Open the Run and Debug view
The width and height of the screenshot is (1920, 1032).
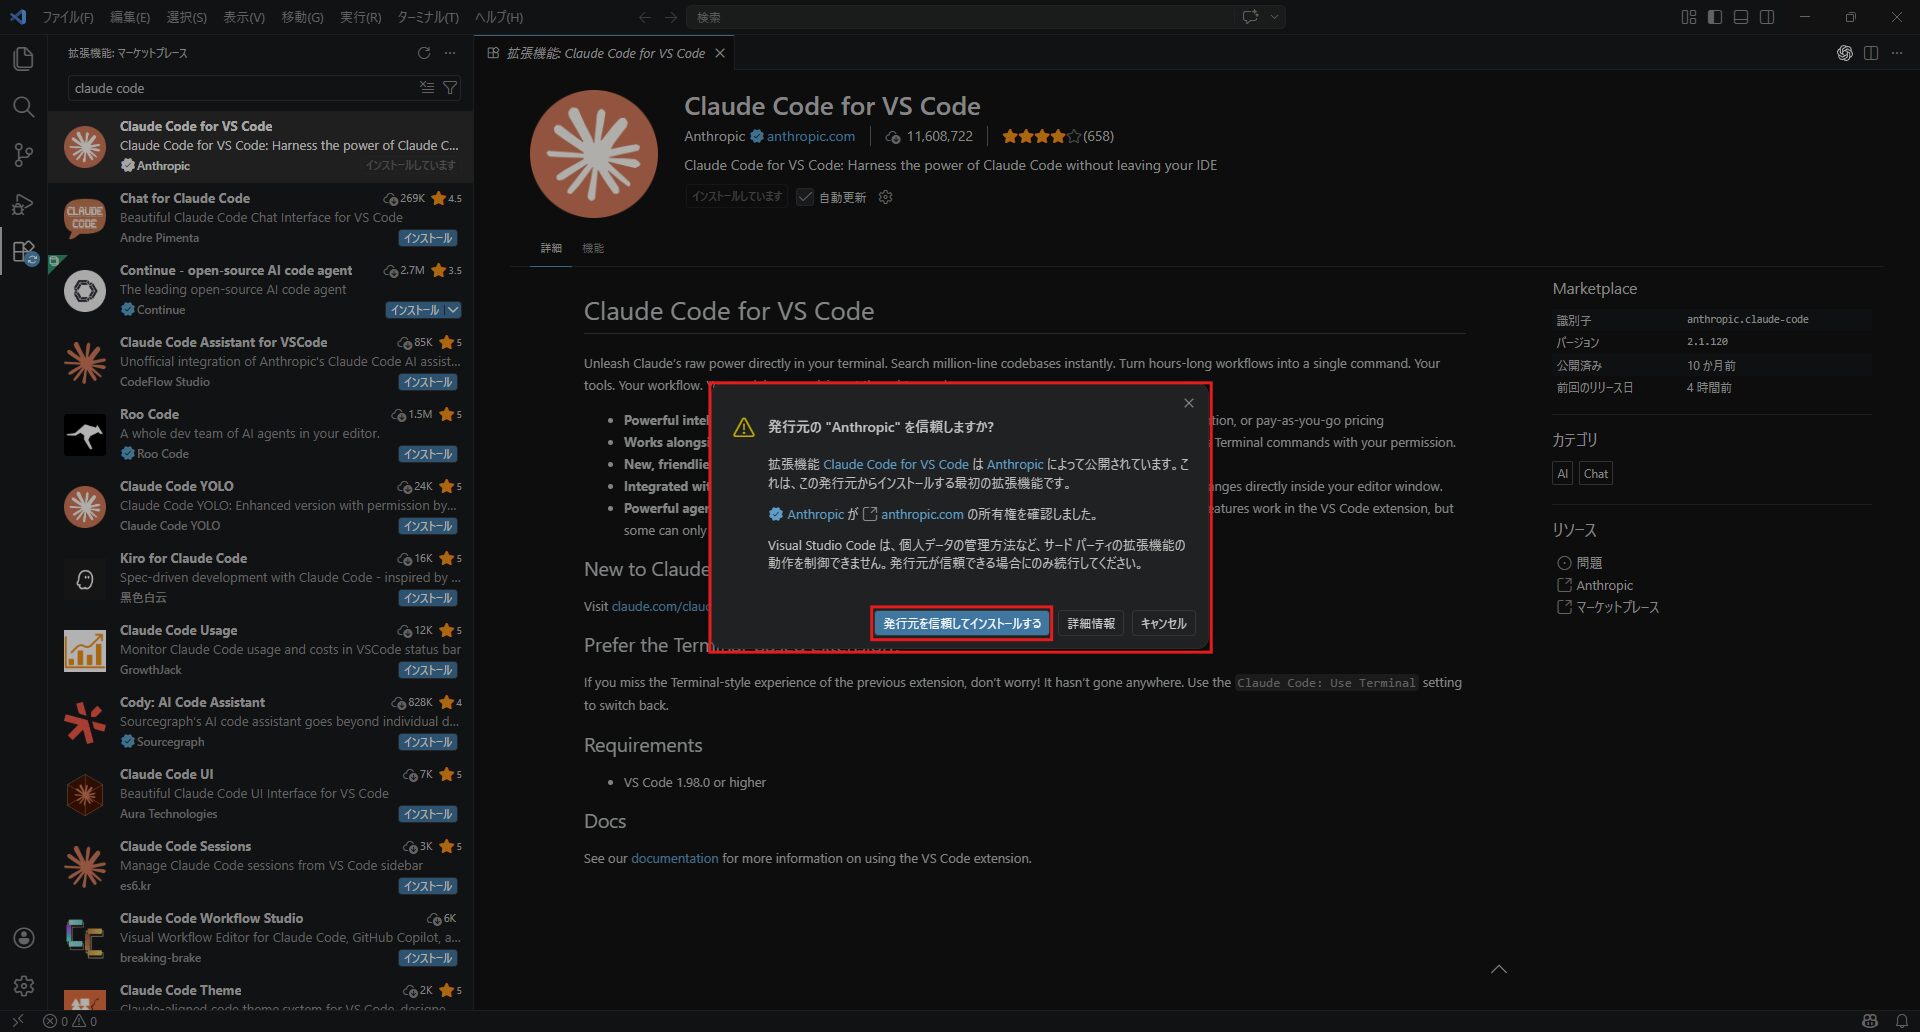pyautogui.click(x=23, y=204)
